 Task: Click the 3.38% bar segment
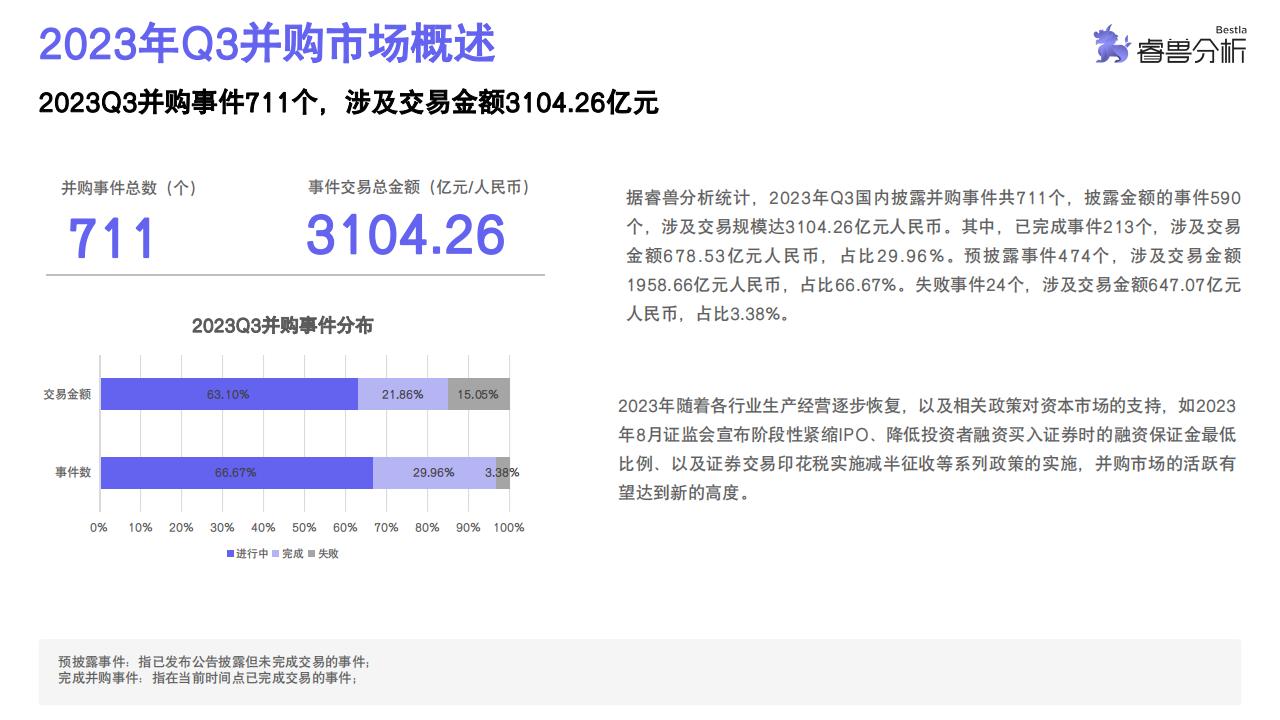503,472
